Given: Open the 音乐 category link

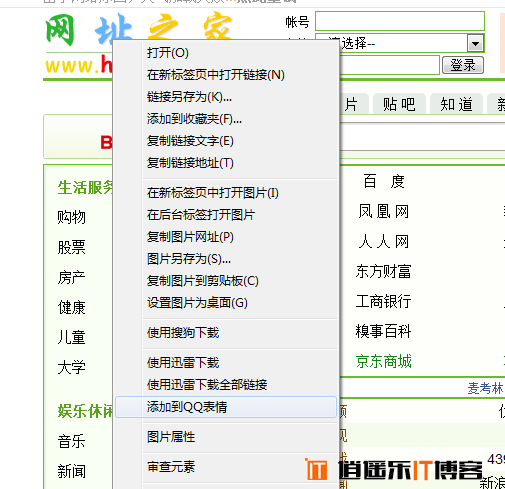Looking at the screenshot, I should tap(72, 441).
